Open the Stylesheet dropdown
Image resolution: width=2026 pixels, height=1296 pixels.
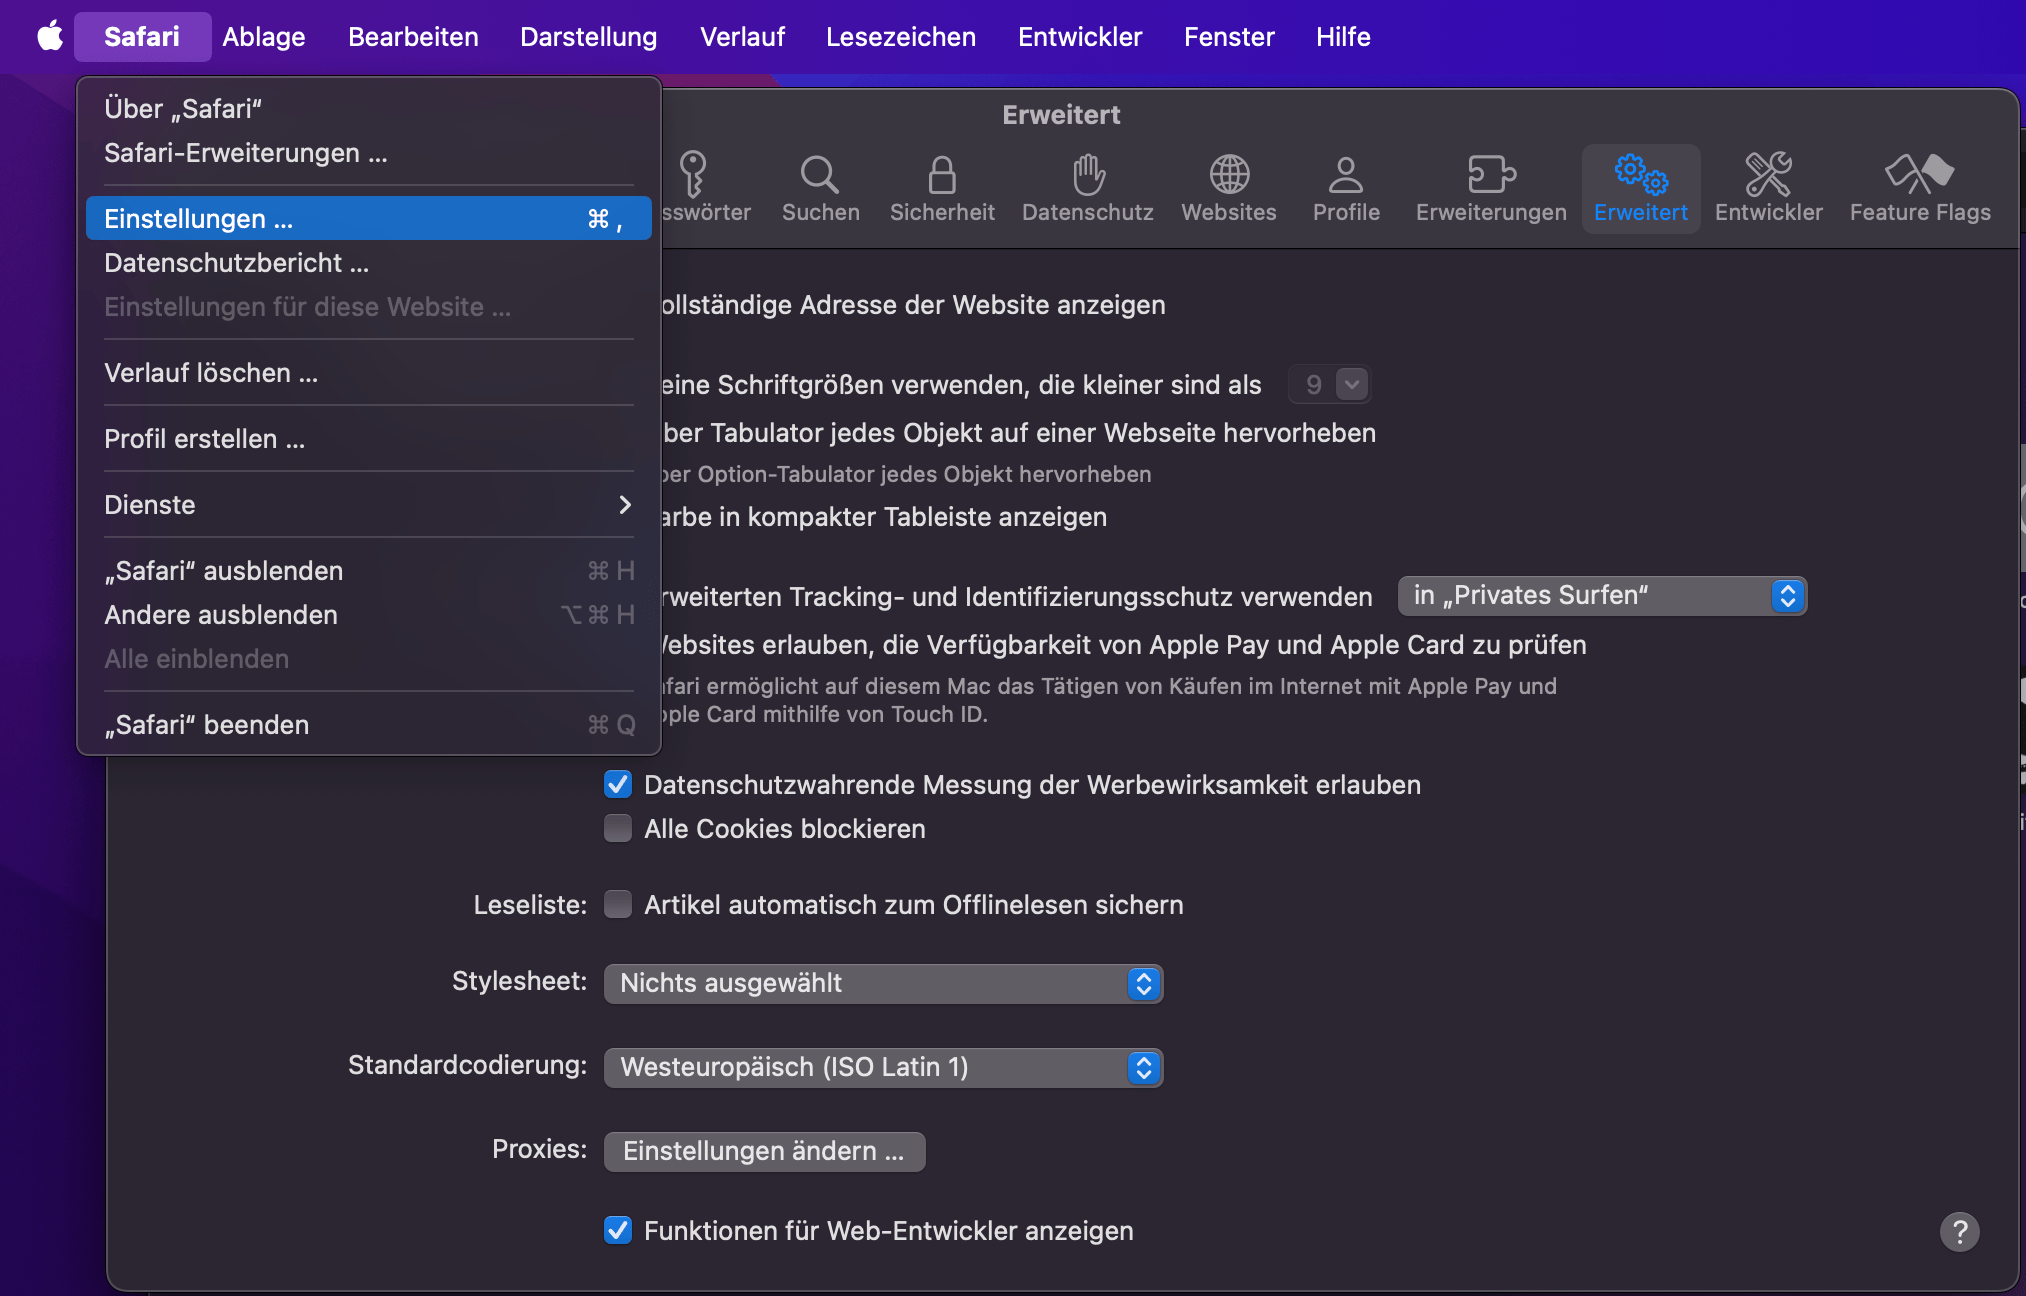883,984
